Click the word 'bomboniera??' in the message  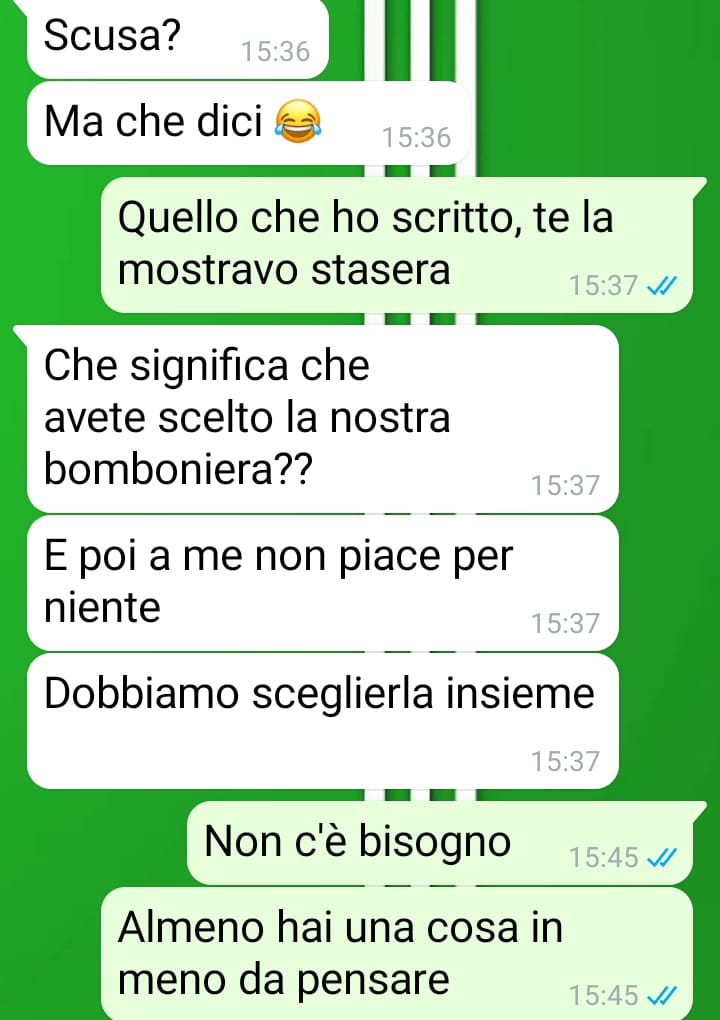click(x=178, y=468)
